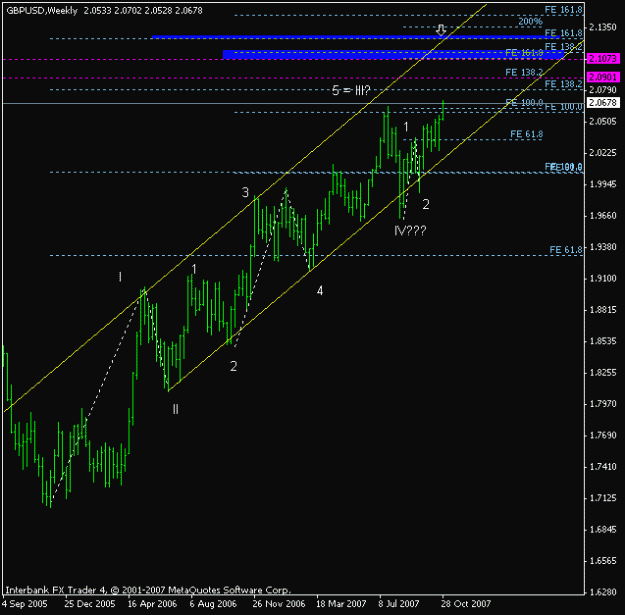Click the '25 Dec 2005' date label
Viewport: 625px width, 615px height.
coord(90,604)
